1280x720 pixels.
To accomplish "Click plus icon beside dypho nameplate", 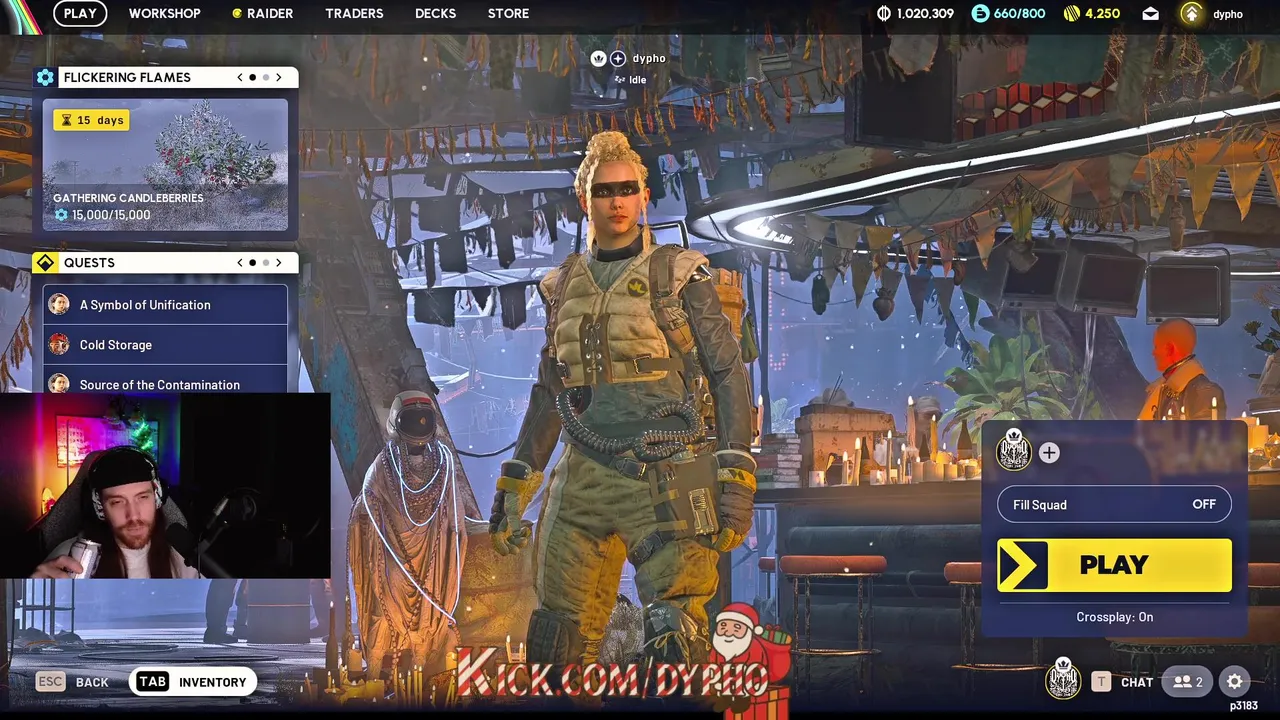I will pyautogui.click(x=618, y=58).
